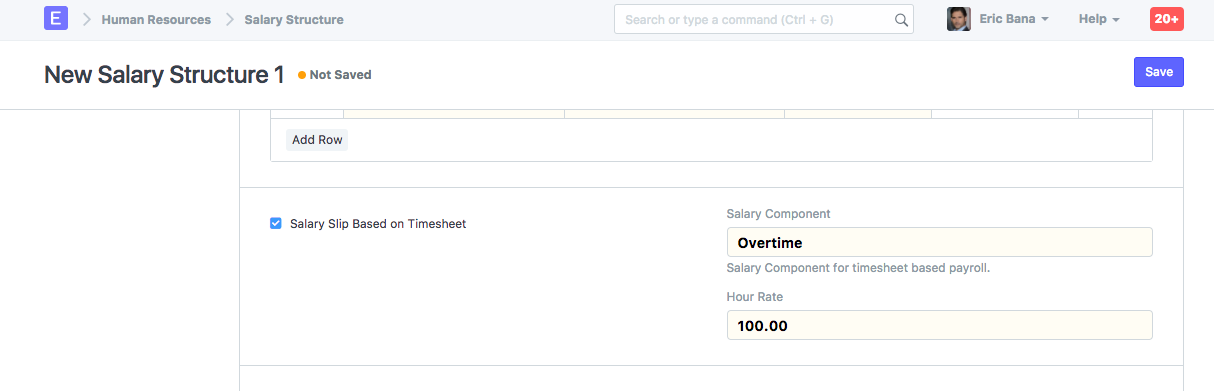This screenshot has width=1214, height=391.
Task: Open Salary Component field containing Overtime
Action: point(939,242)
